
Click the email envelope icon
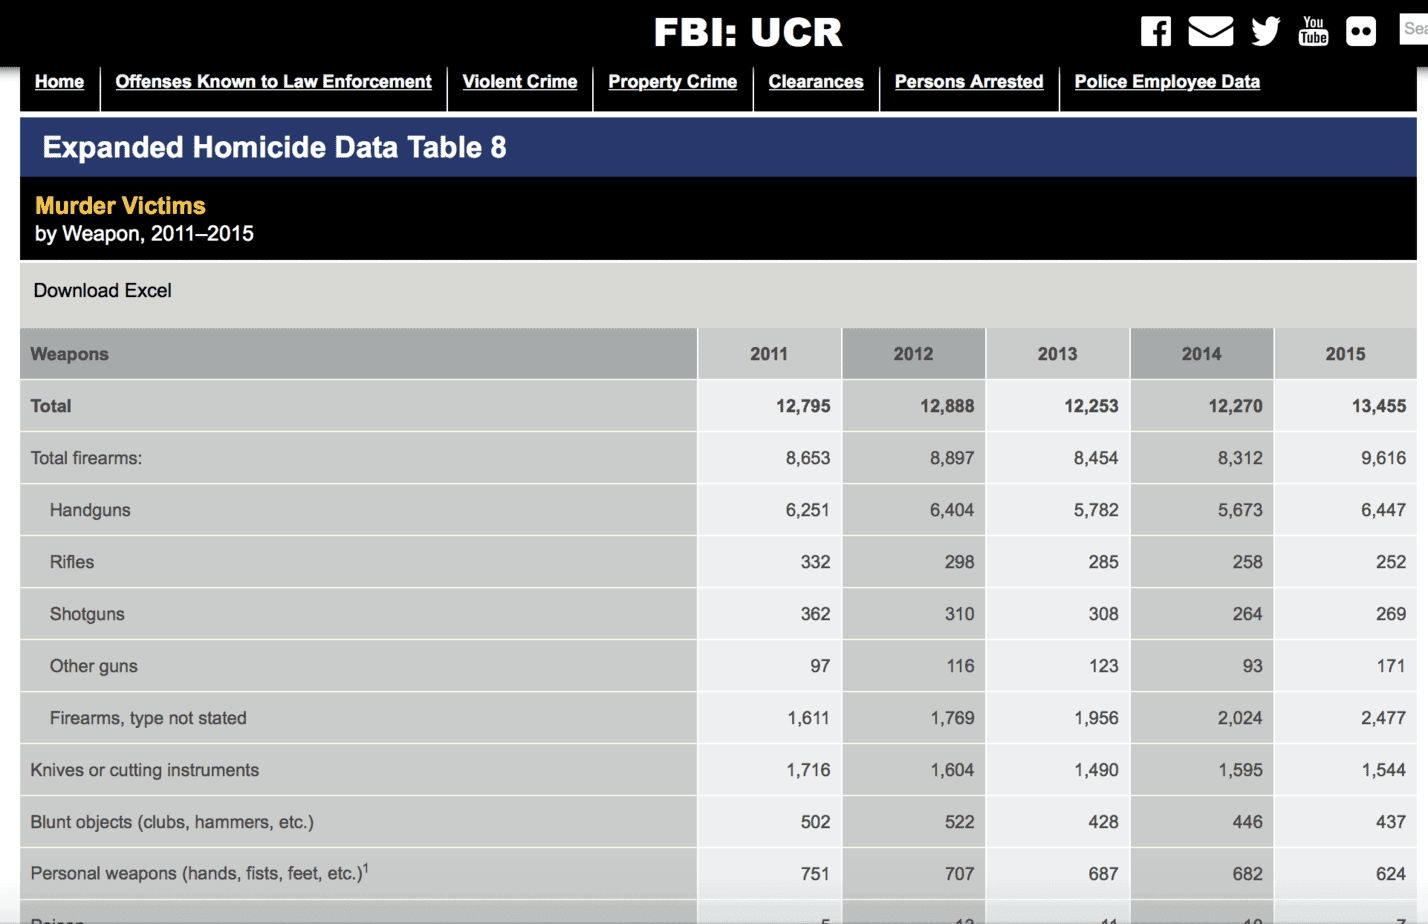pos(1210,31)
